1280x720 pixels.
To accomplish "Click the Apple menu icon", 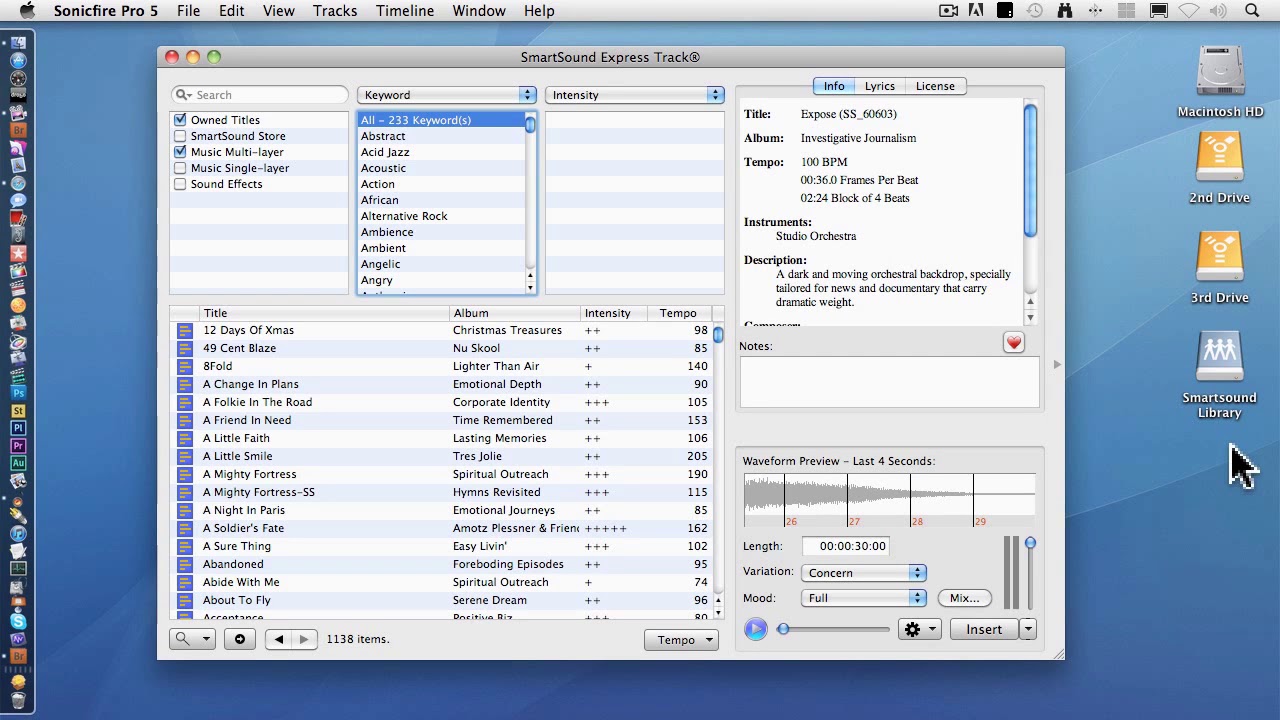I will [27, 11].
